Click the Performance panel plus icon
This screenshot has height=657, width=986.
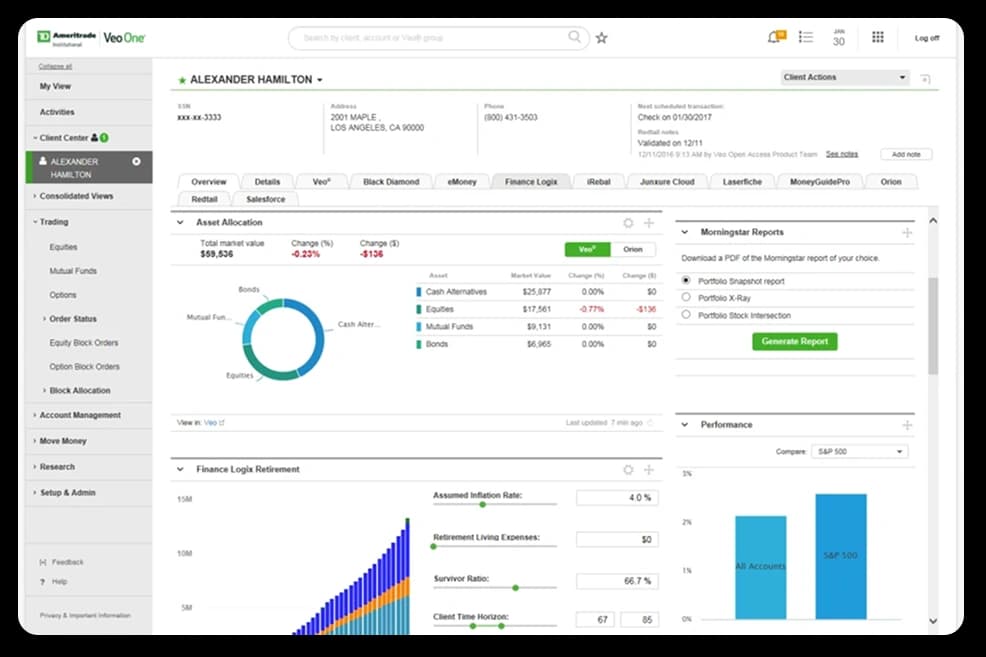click(x=907, y=425)
